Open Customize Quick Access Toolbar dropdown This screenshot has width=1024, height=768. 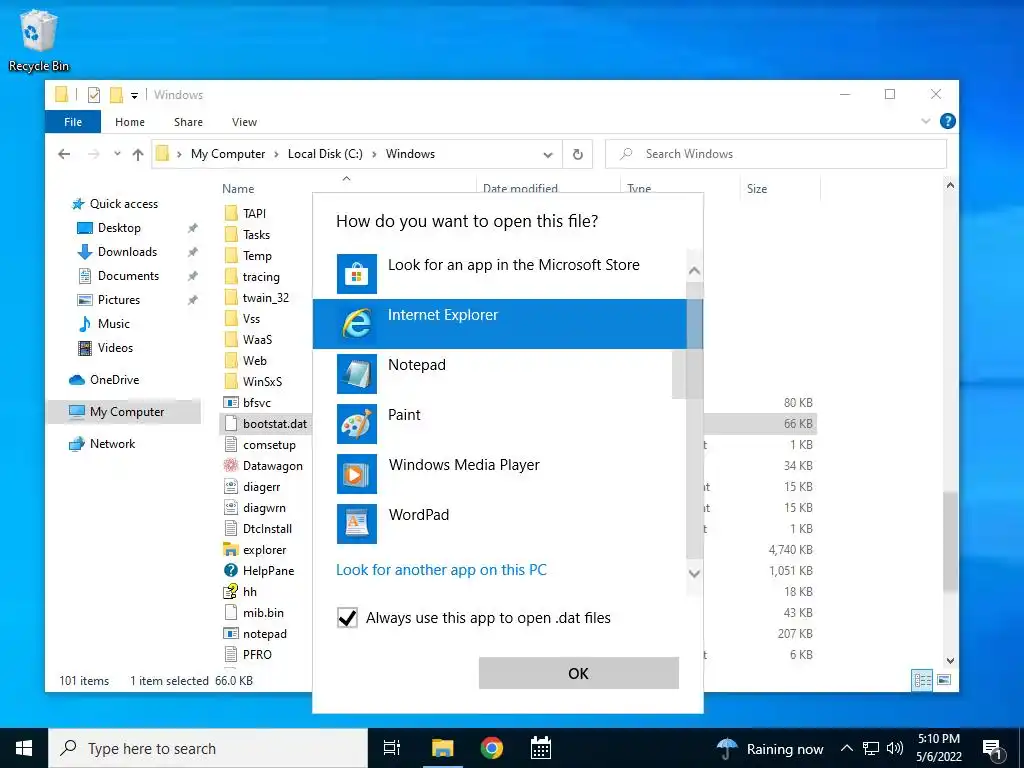pos(134,95)
